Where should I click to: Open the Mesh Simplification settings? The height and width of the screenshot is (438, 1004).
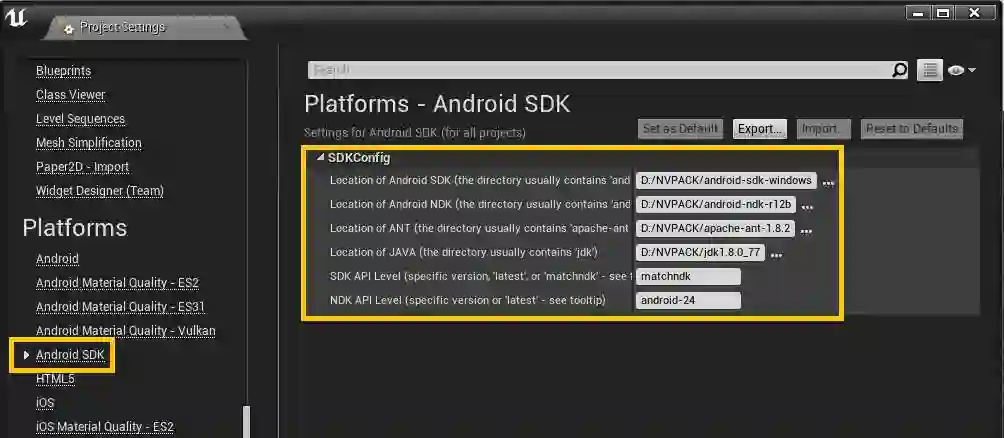pos(88,143)
